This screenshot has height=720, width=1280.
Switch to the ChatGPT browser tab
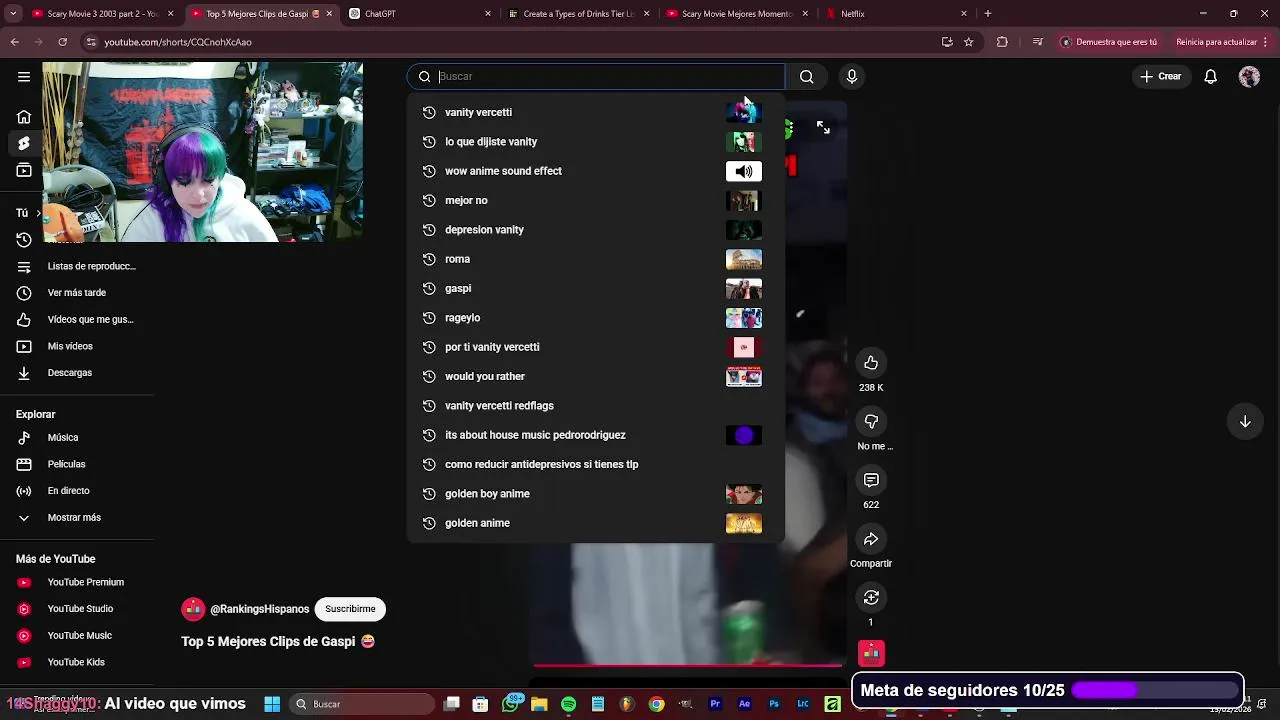coord(420,14)
